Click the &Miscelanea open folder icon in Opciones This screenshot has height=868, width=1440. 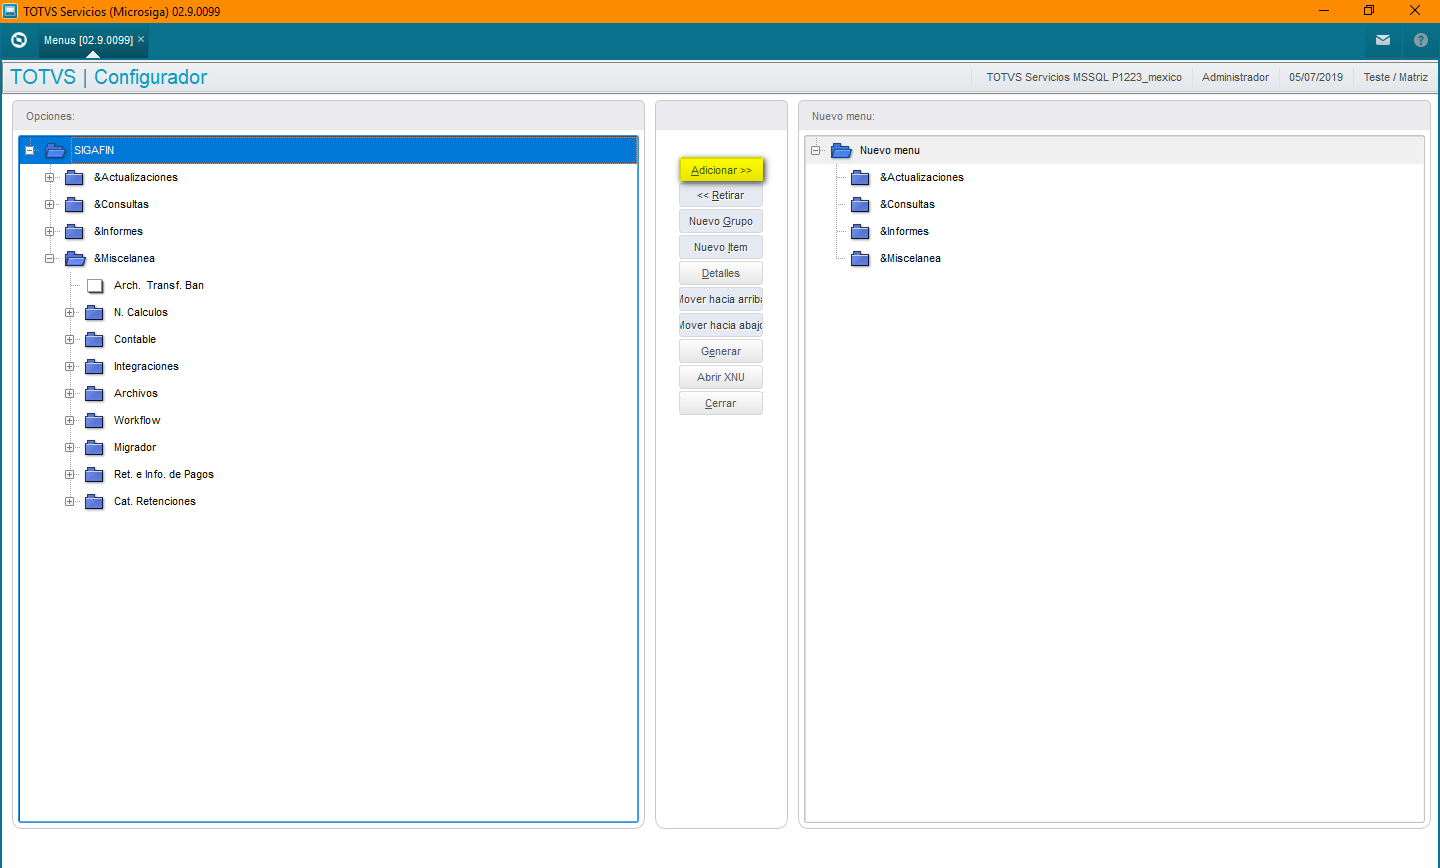pyautogui.click(x=75, y=258)
